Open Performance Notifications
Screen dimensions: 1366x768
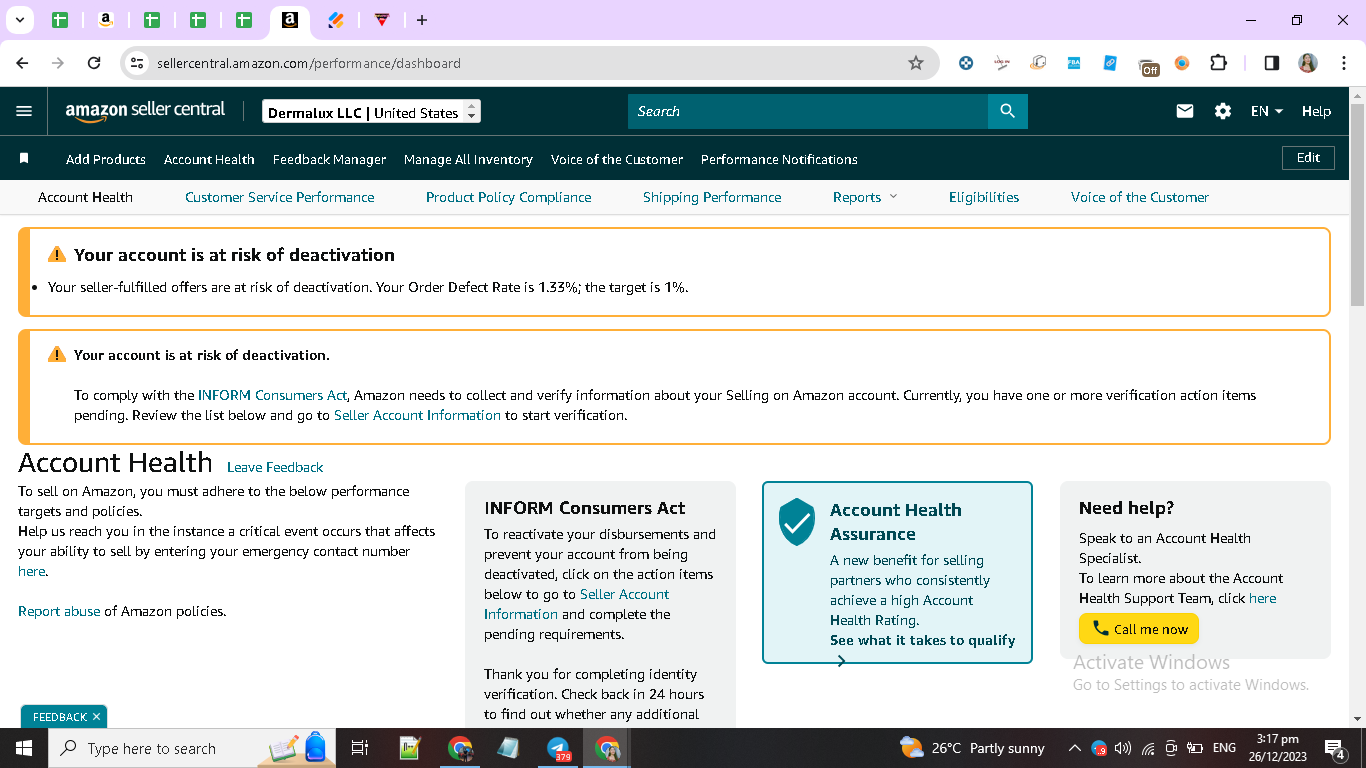point(779,159)
